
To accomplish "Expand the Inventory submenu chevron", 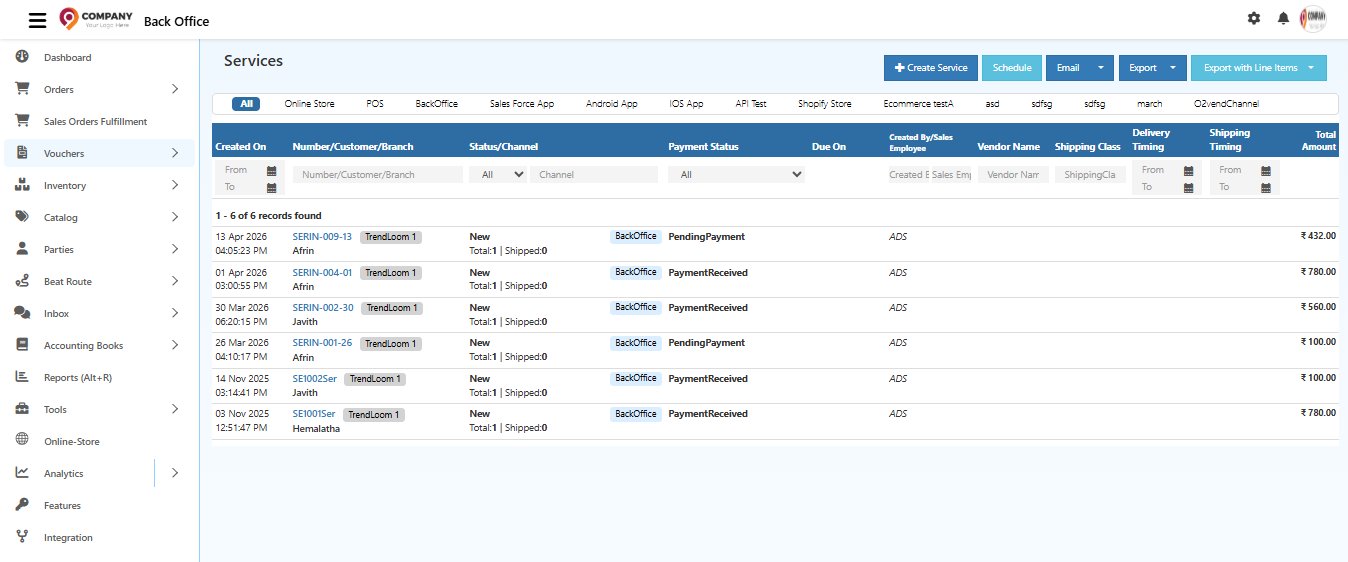I will pos(175,185).
